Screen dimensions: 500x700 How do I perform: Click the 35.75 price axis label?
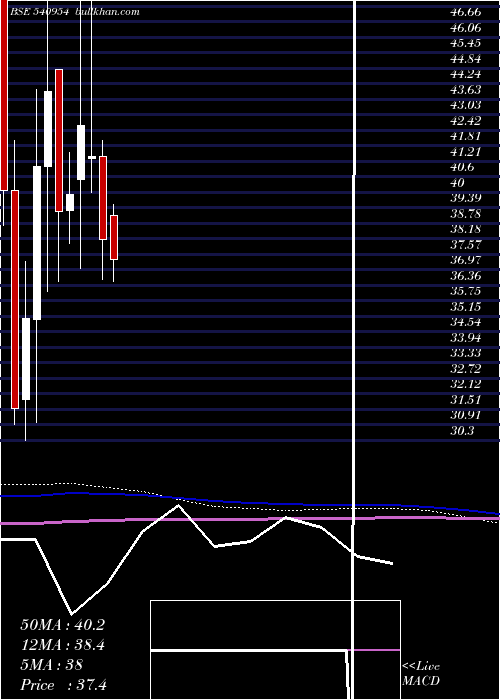466,291
